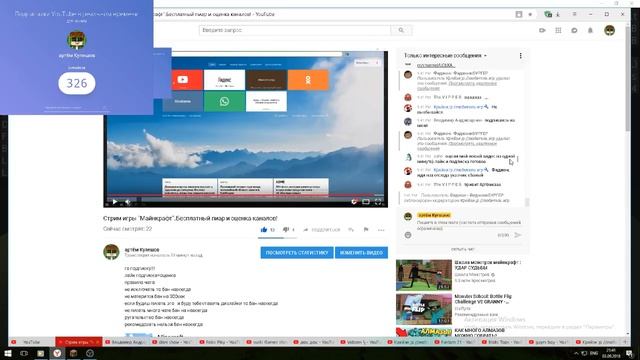Seek using the video progress bar
640x360 pixels.
(245, 196)
